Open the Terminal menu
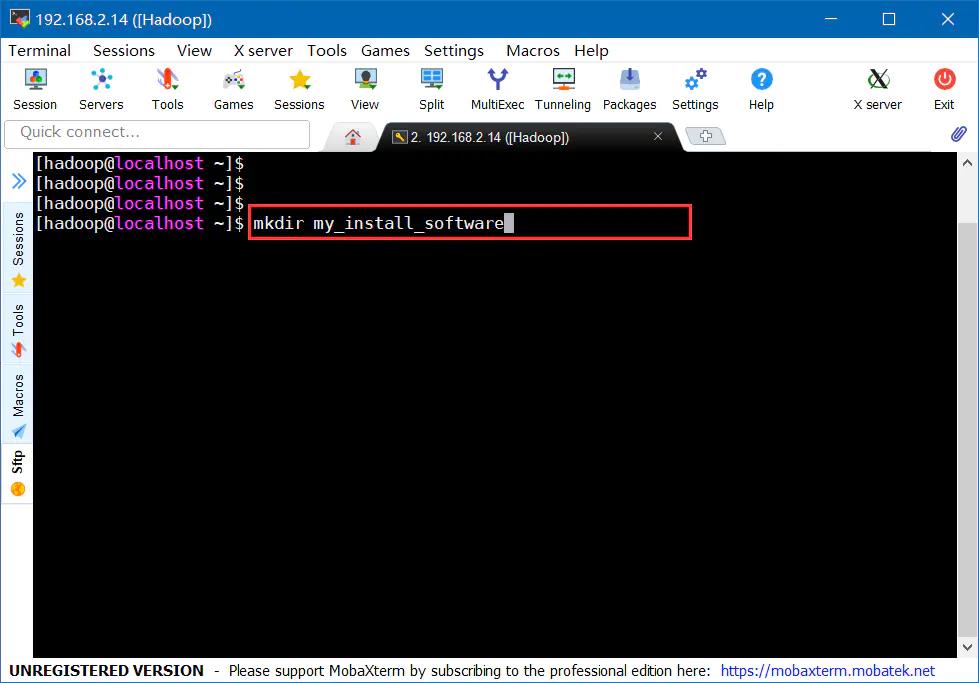Image resolution: width=979 pixels, height=683 pixels. 40,50
